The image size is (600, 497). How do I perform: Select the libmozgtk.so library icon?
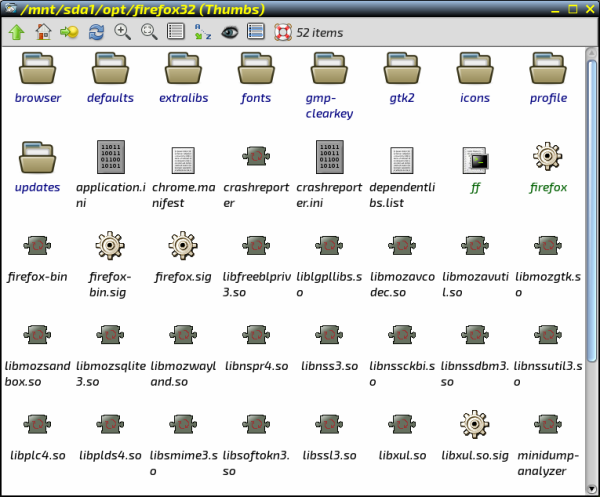[548, 245]
